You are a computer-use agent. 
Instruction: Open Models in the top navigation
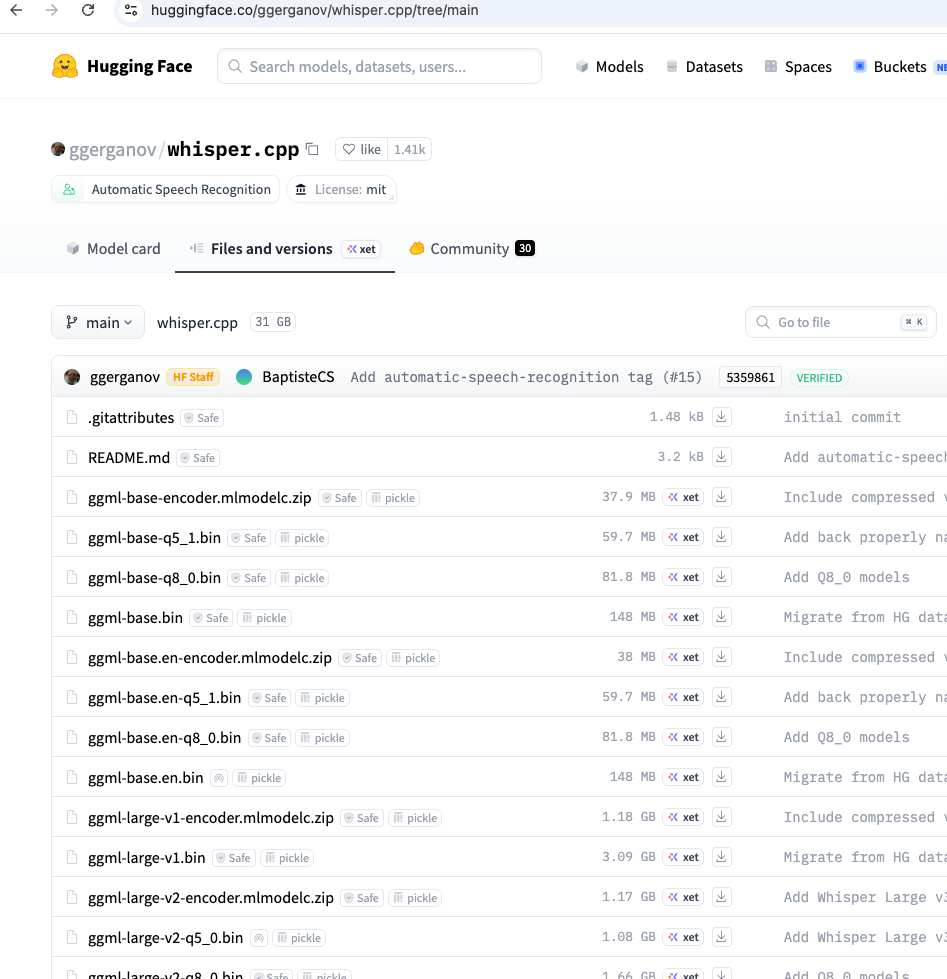(609, 67)
